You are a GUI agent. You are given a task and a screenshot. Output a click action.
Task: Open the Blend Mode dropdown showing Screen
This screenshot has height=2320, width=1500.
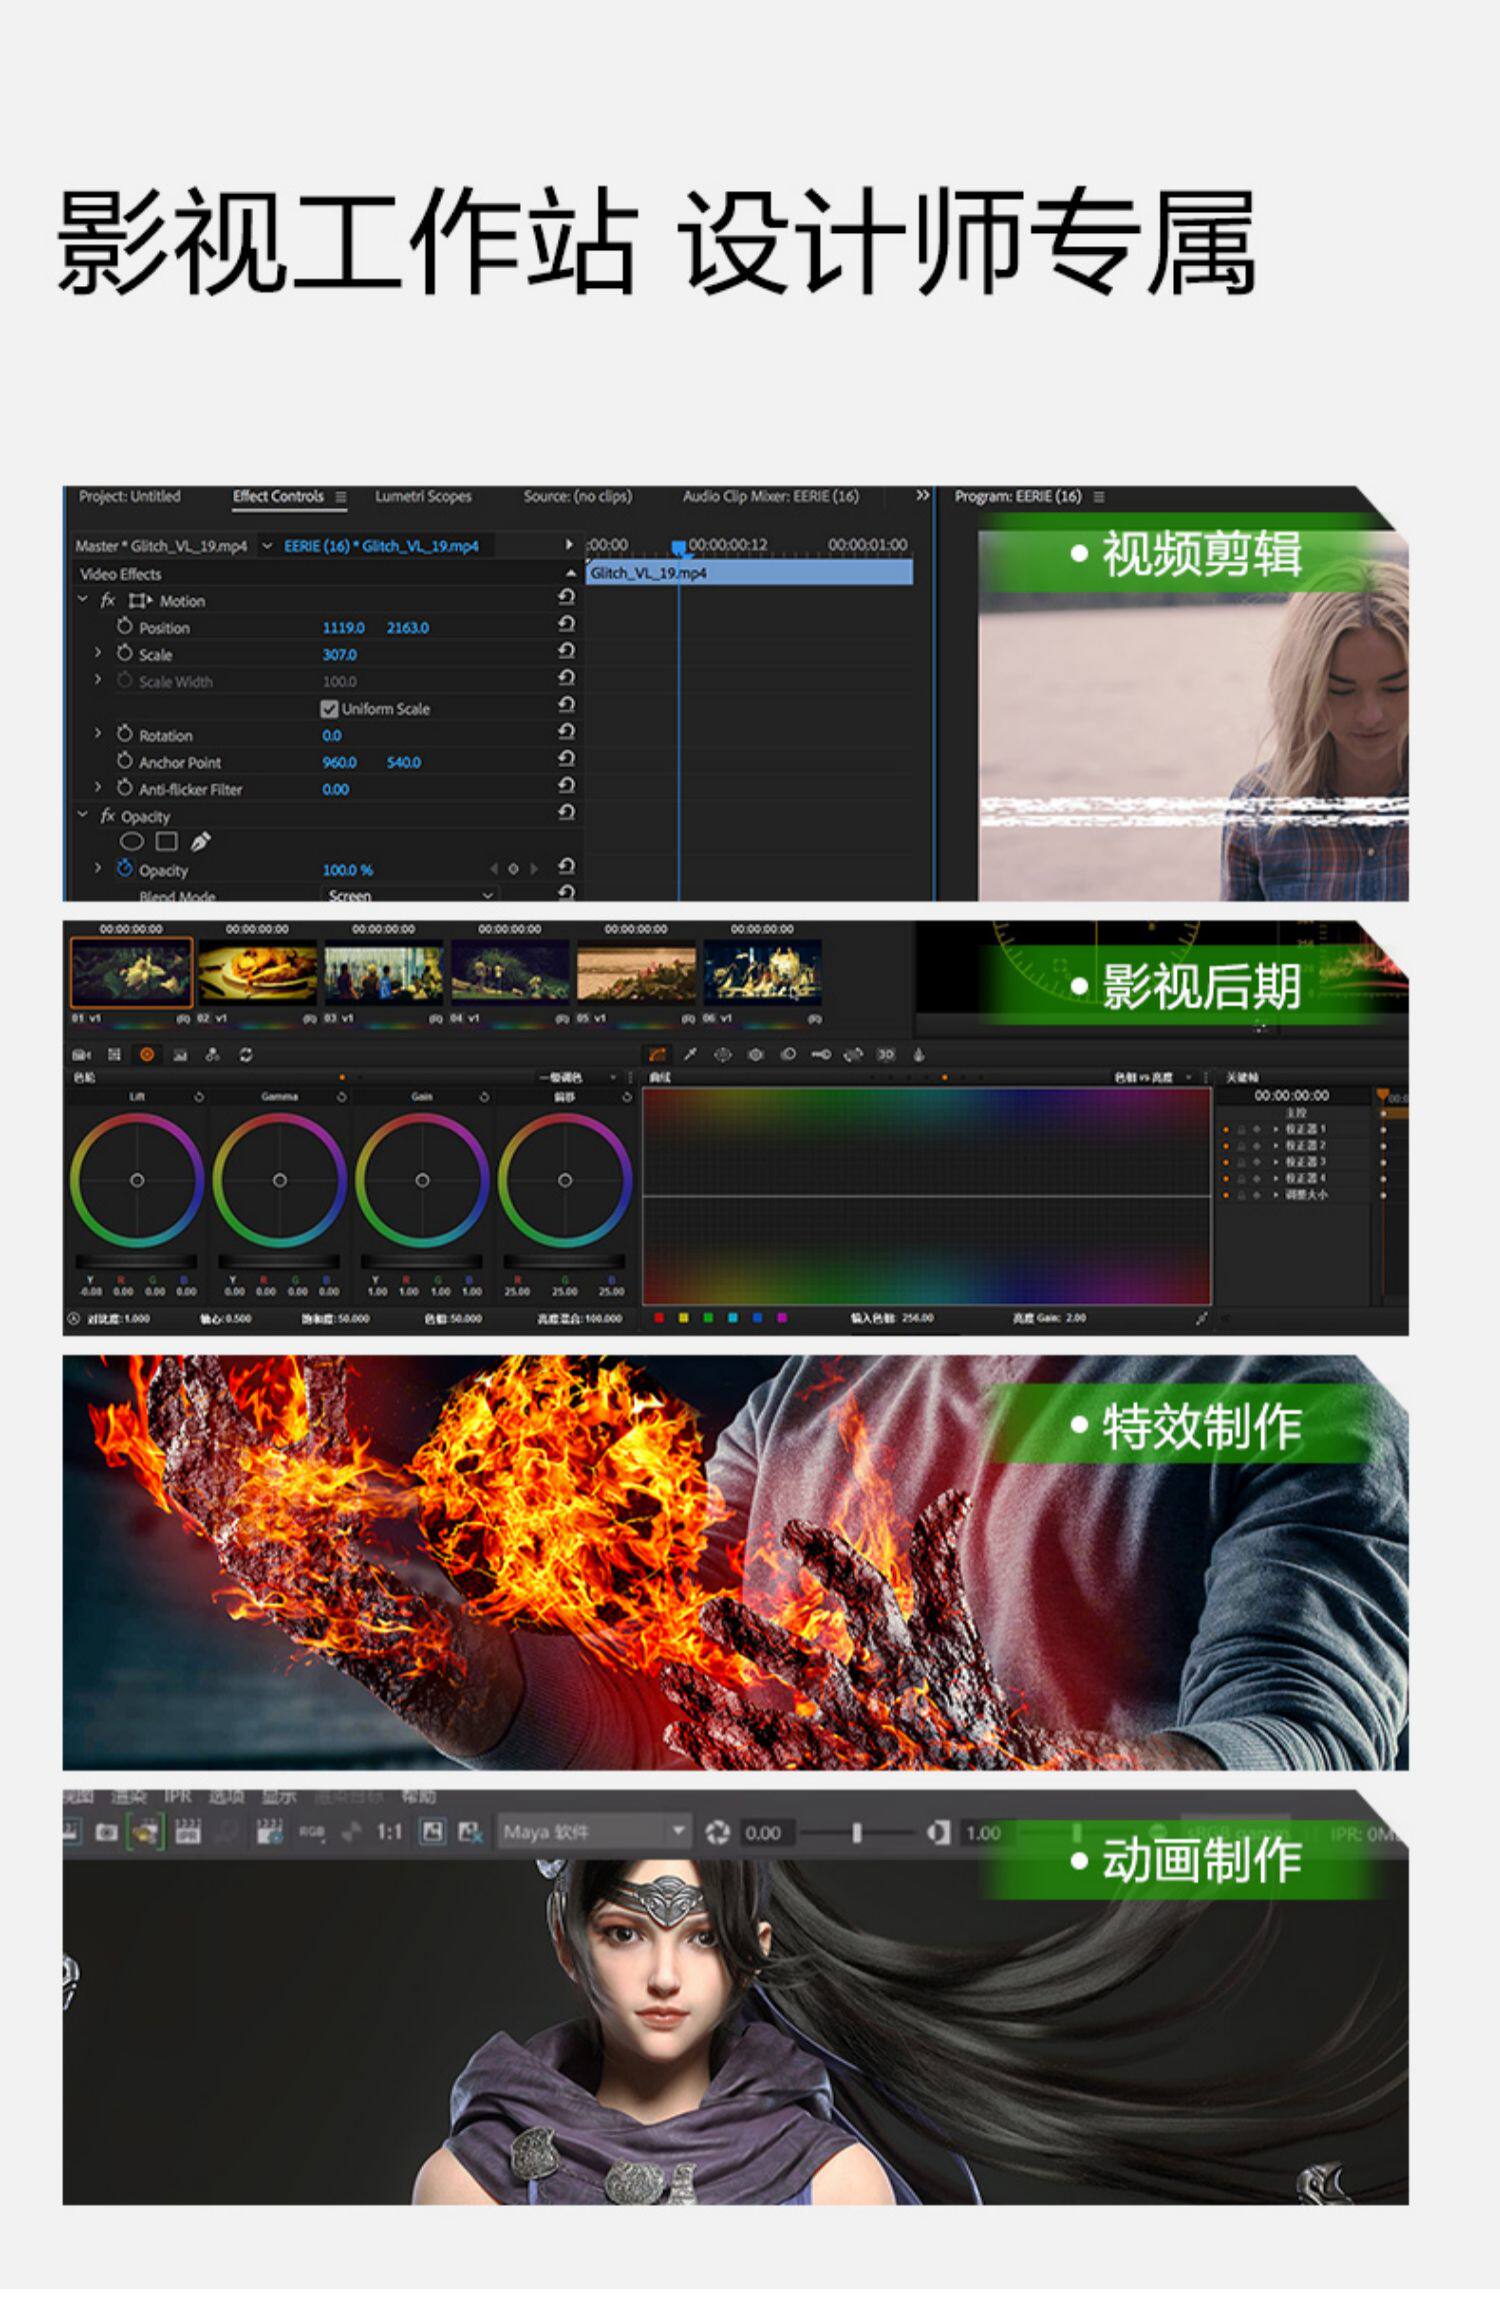(x=410, y=894)
